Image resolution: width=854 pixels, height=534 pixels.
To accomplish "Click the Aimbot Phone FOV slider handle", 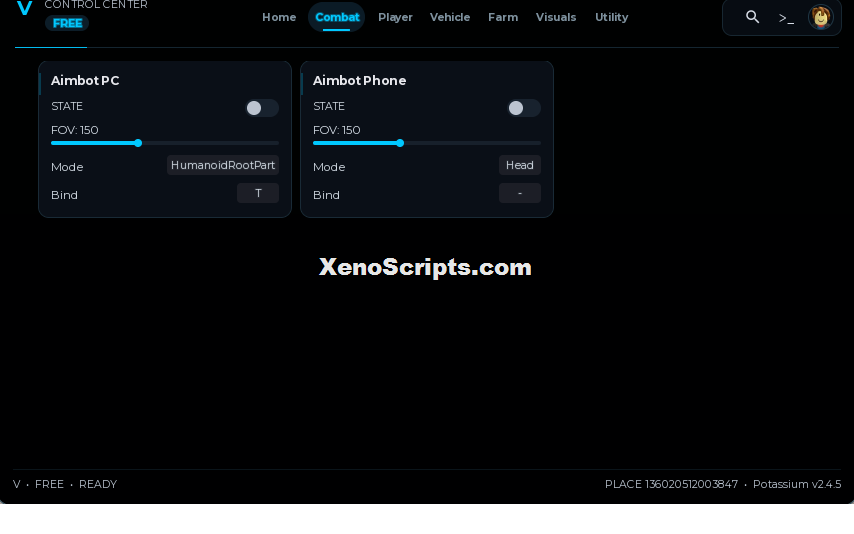I will pyautogui.click(x=400, y=143).
